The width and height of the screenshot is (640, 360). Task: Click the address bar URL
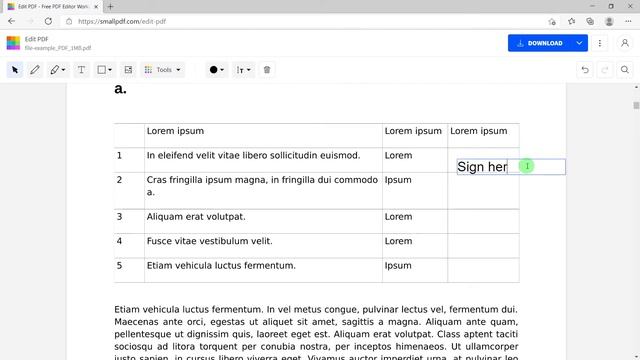click(x=122, y=21)
